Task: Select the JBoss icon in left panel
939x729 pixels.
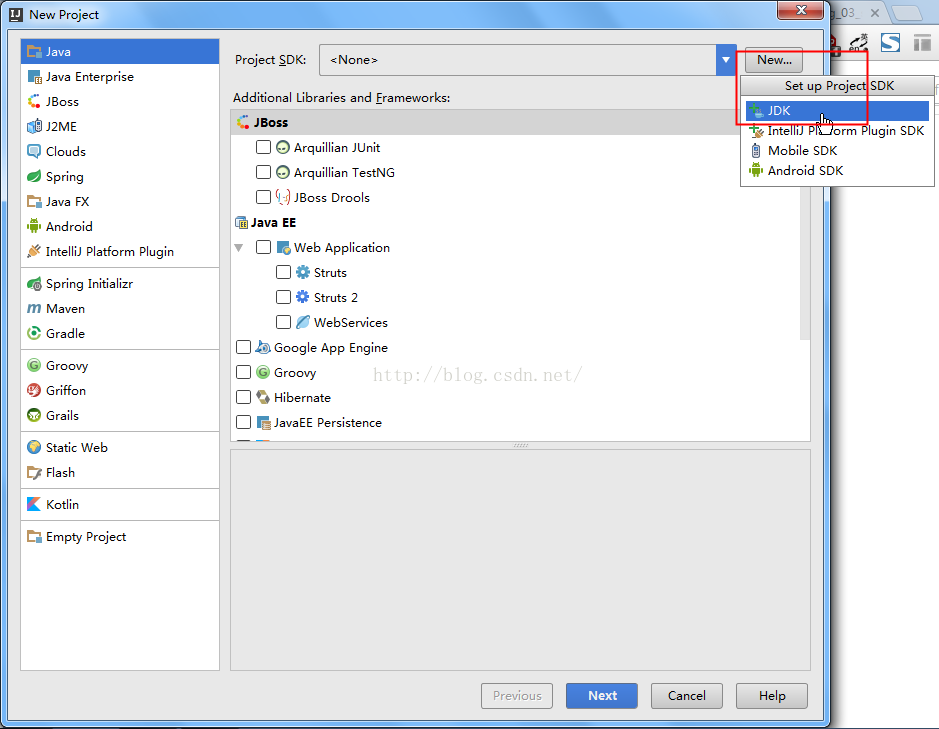Action: coord(34,102)
